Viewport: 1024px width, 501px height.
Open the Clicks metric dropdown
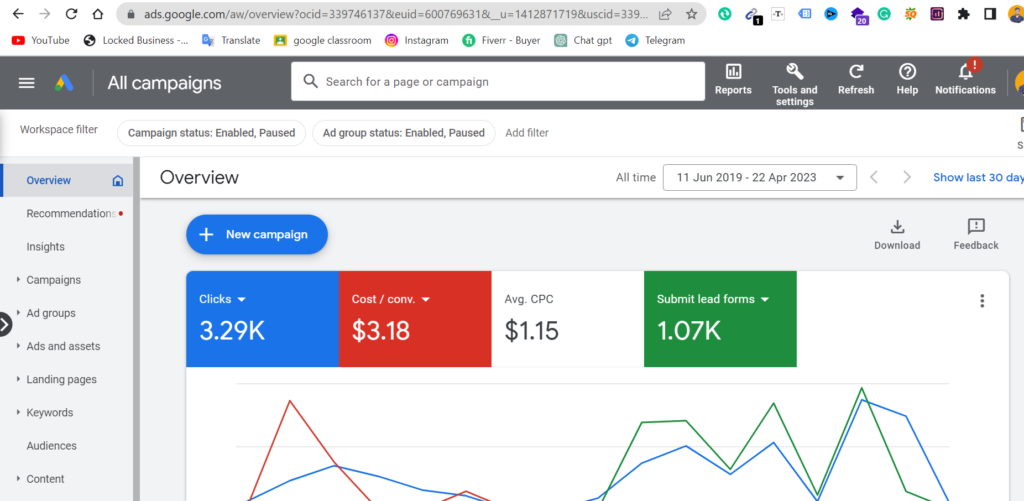tap(242, 299)
